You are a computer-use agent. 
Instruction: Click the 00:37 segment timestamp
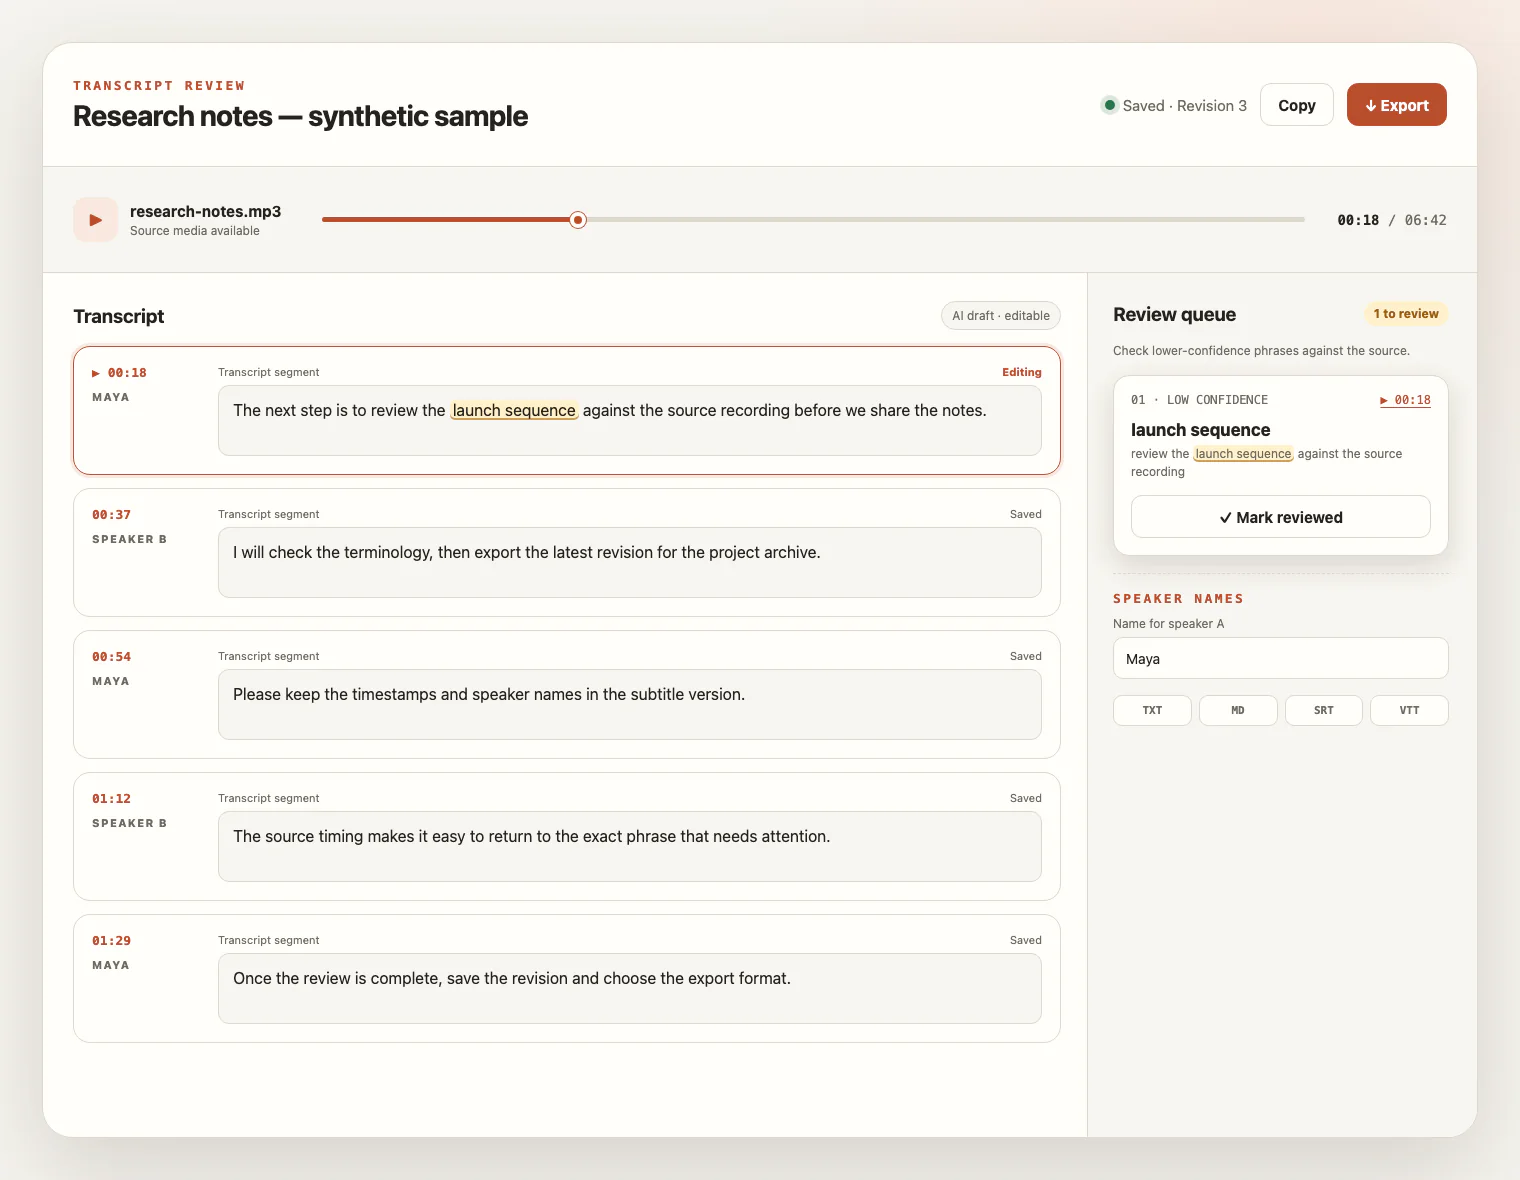(111, 515)
